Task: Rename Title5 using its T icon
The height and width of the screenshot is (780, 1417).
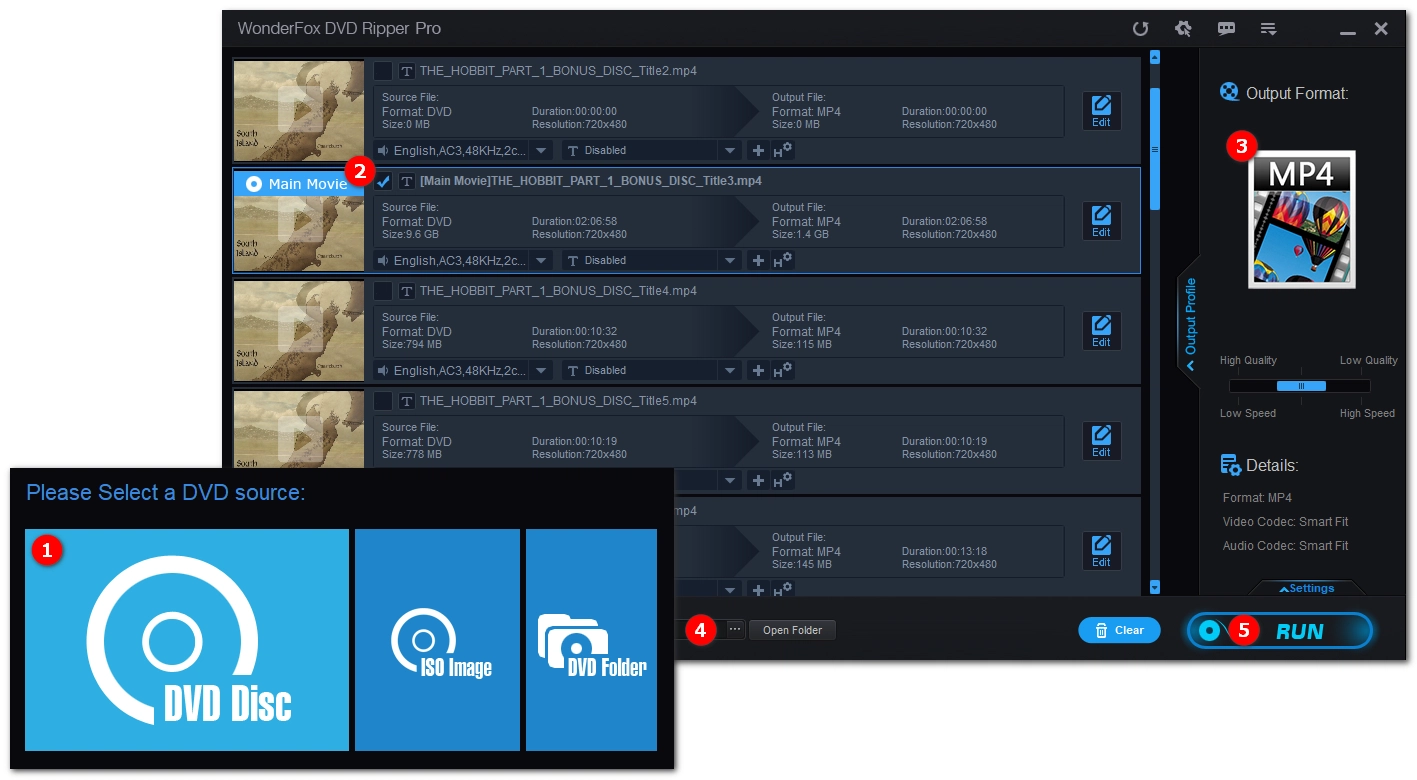Action: 407,401
